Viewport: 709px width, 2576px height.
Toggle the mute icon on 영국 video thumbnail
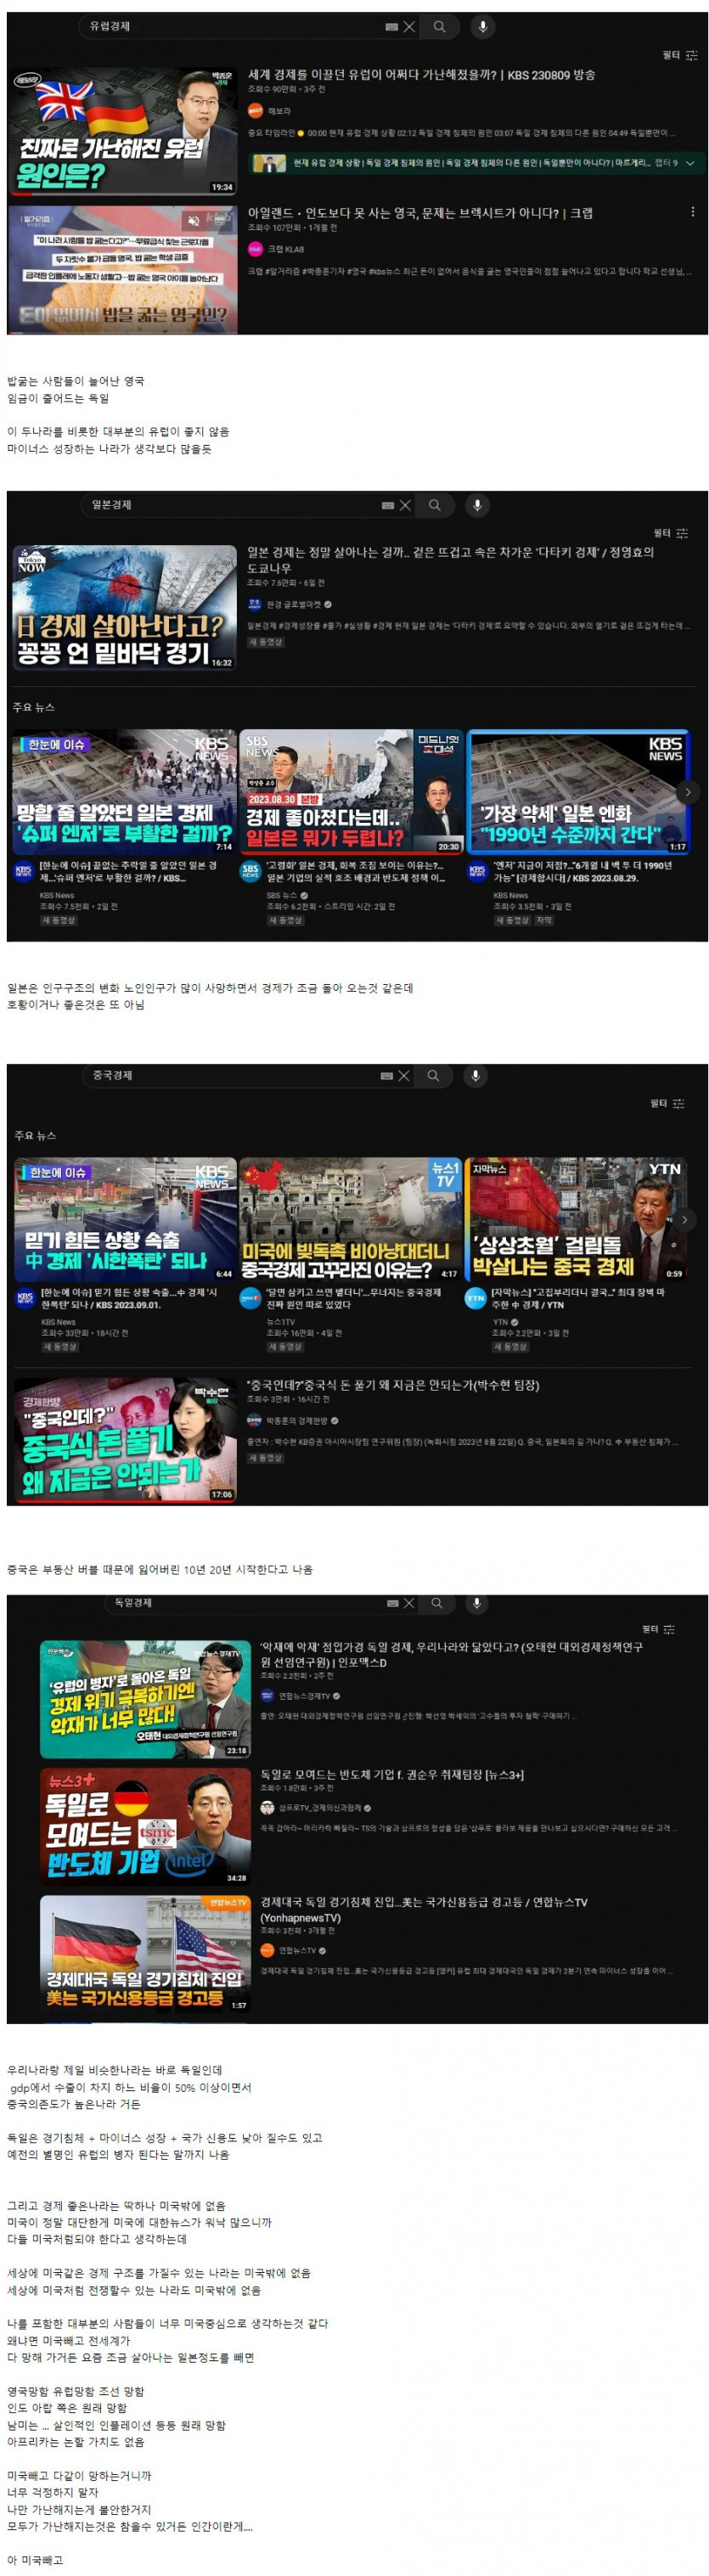(193, 221)
